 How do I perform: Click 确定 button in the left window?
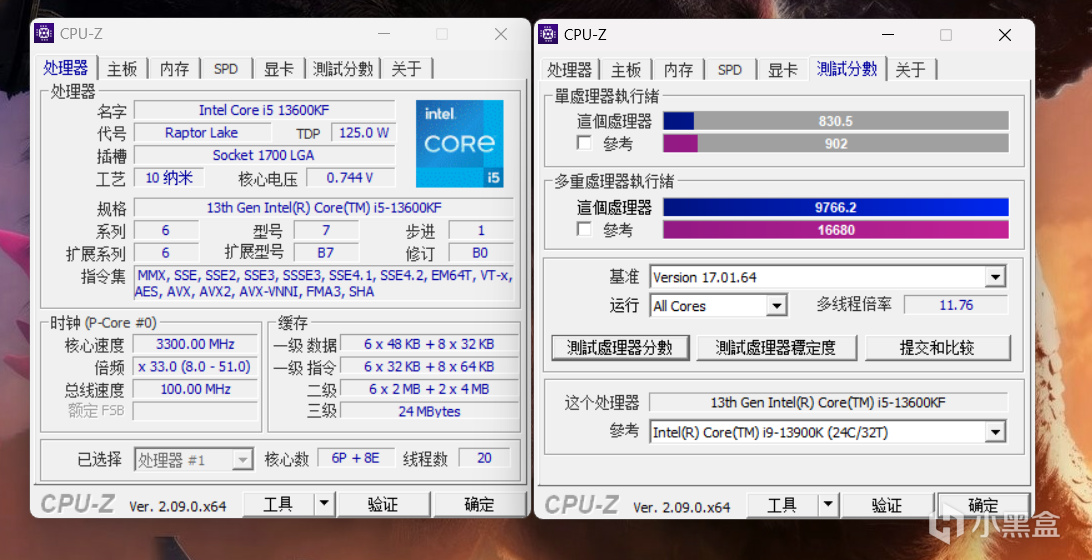point(479,504)
